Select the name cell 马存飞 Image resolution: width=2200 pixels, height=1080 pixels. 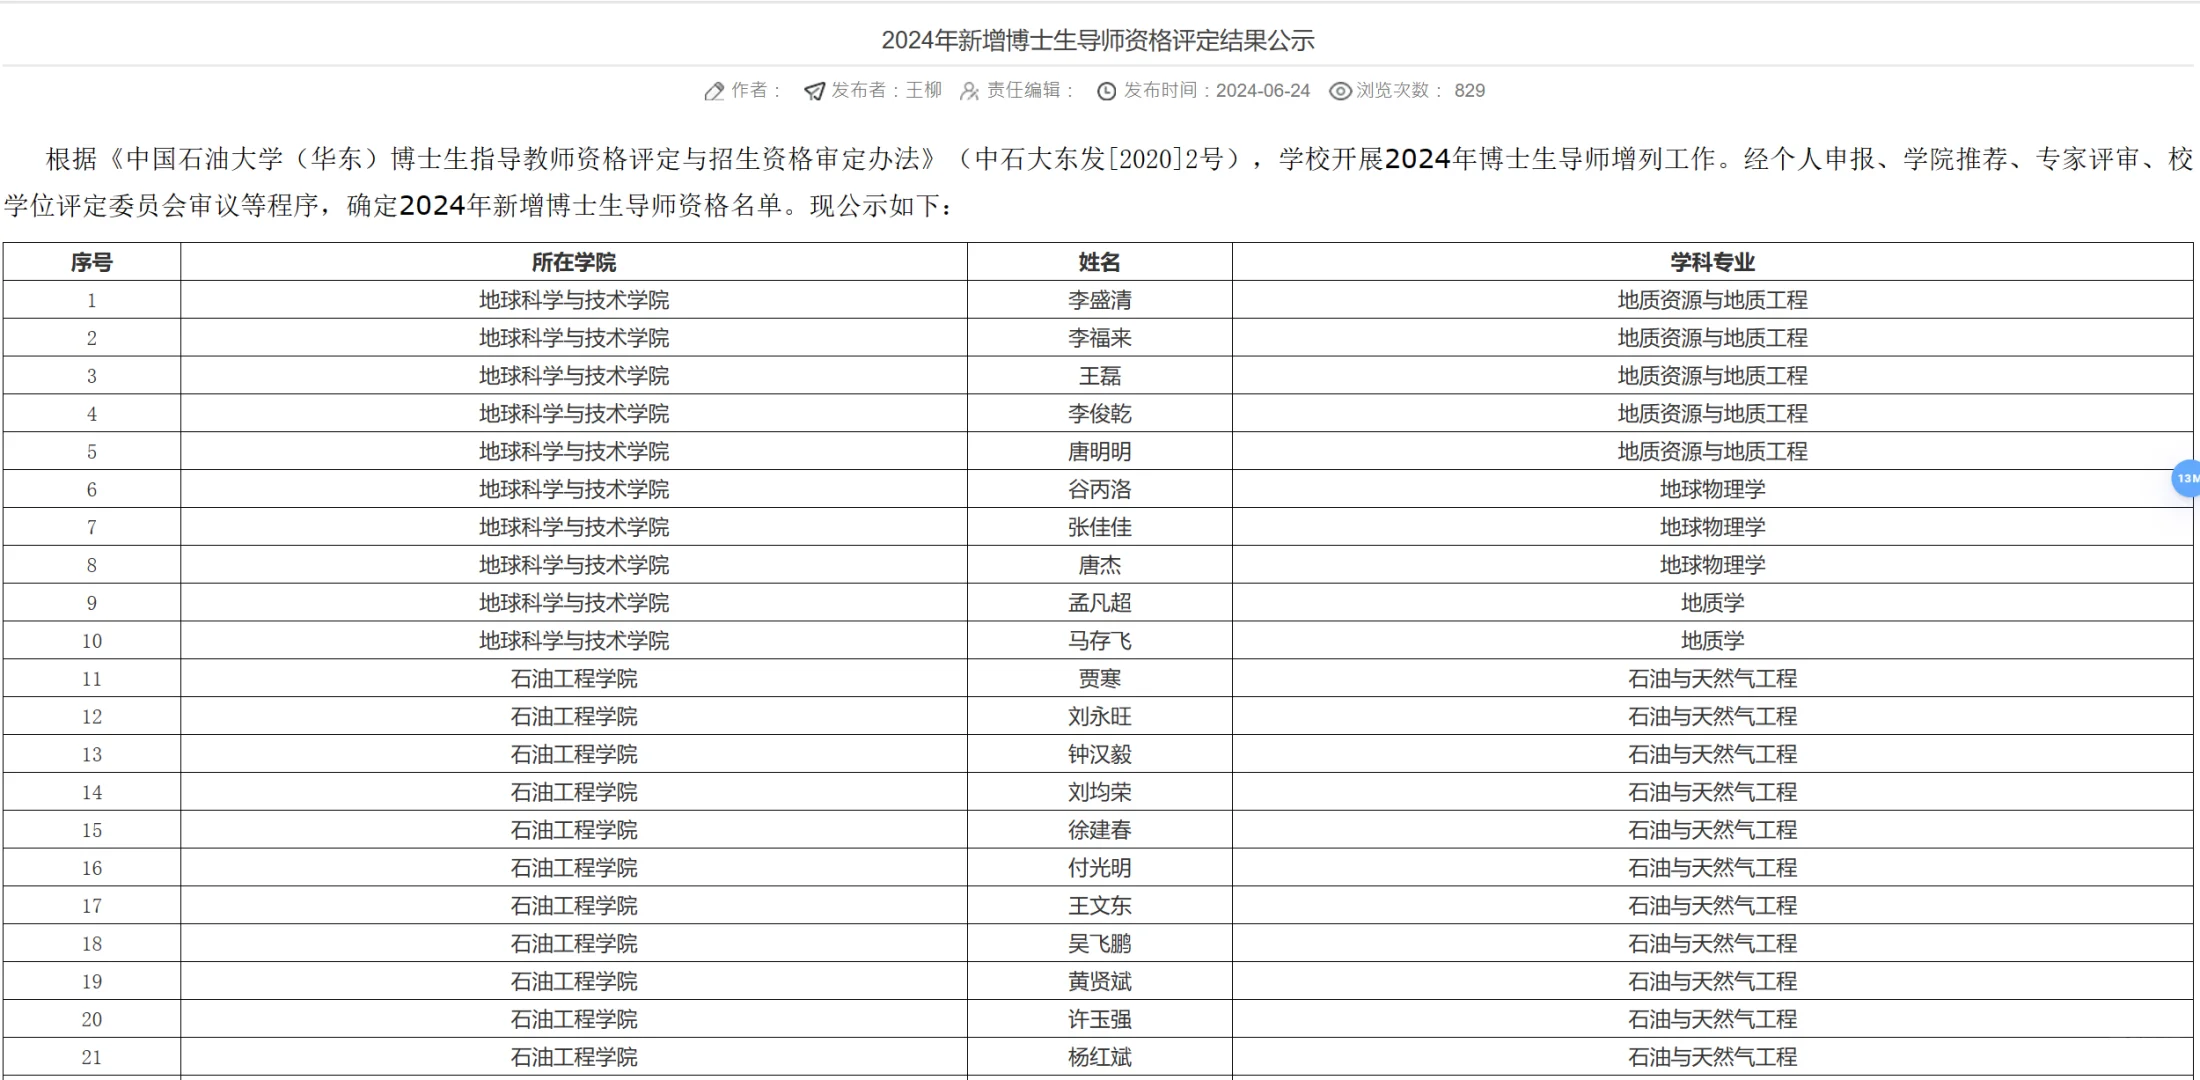[1100, 641]
